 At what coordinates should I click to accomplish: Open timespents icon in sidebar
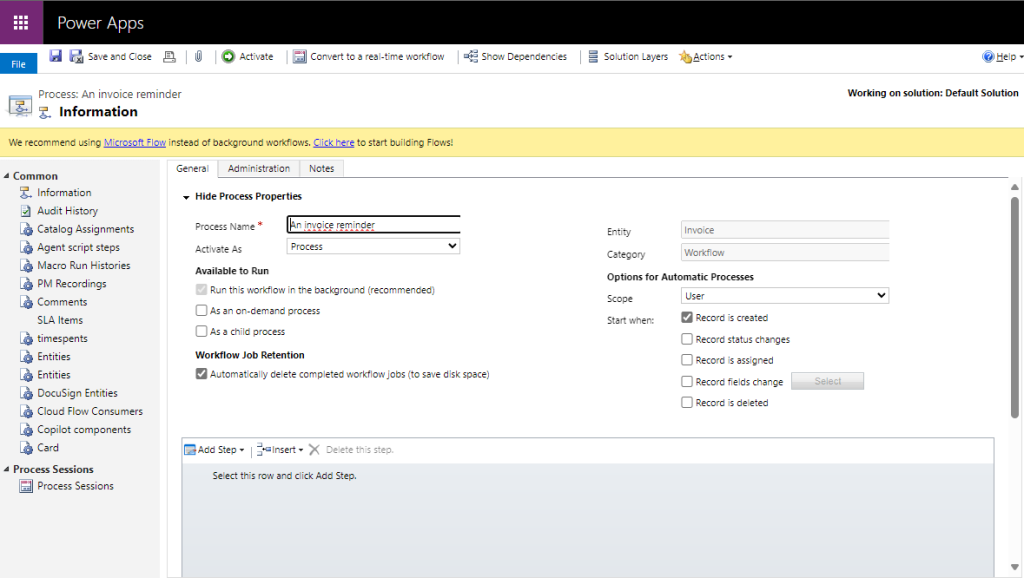[x=26, y=338]
